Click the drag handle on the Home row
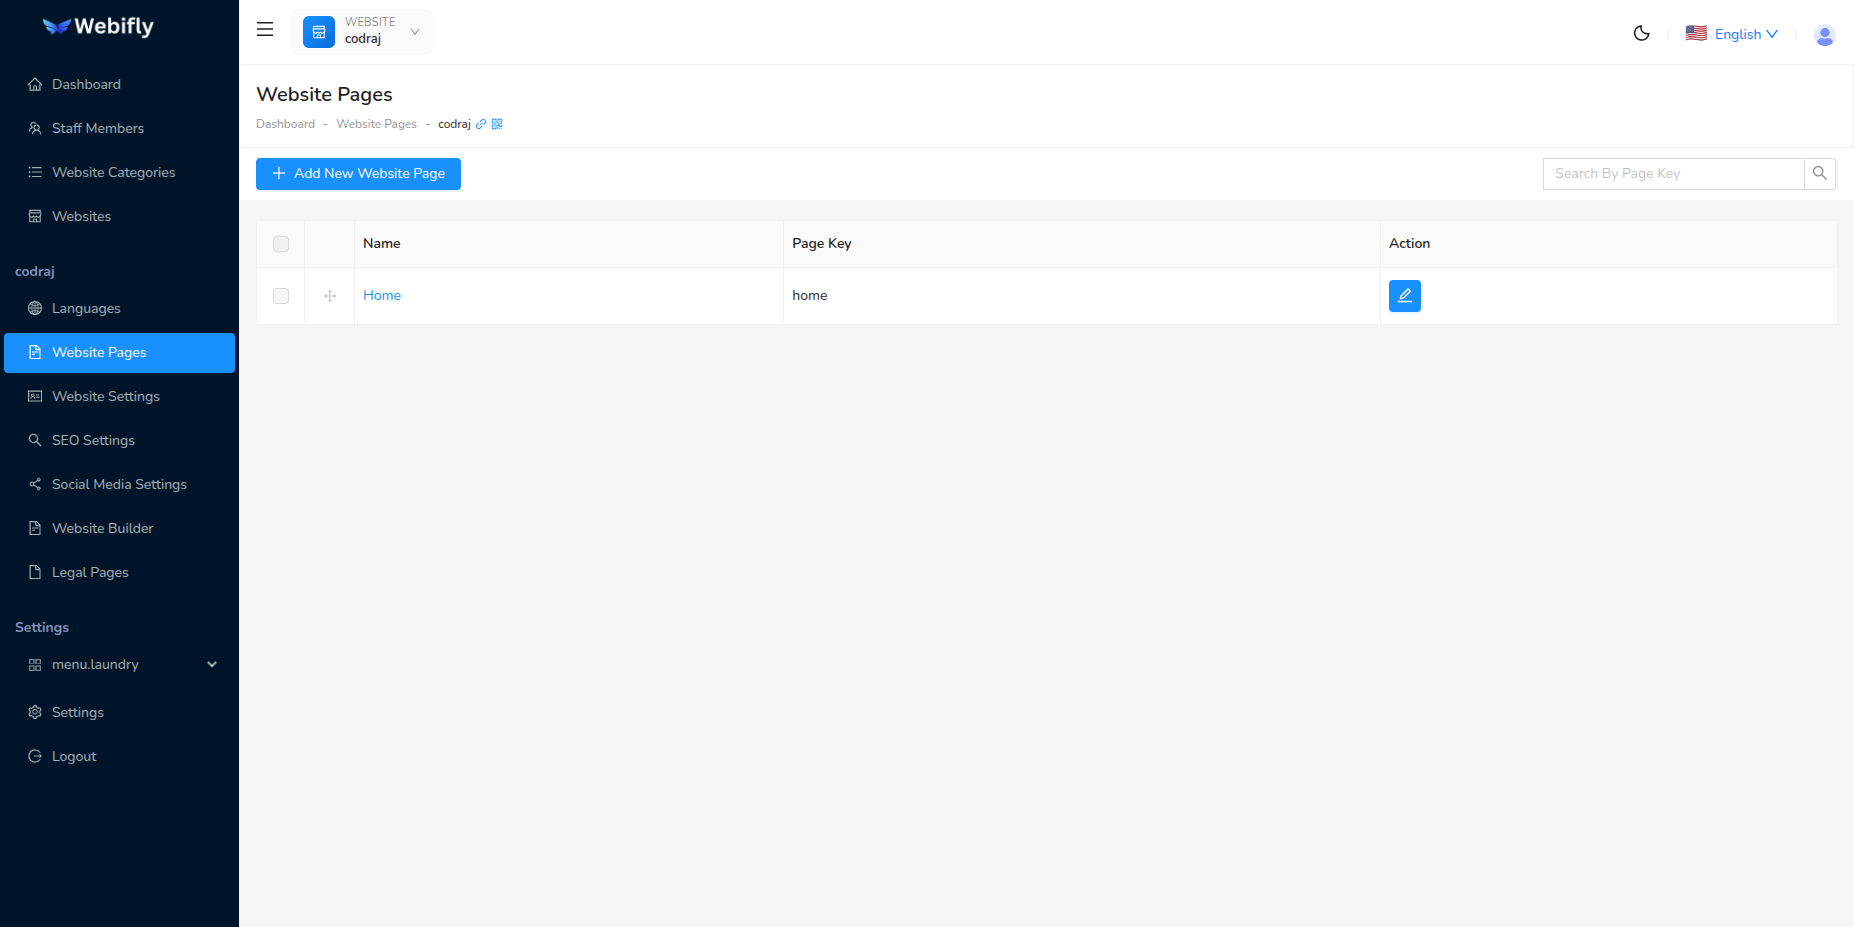This screenshot has width=1854, height=927. 329,295
